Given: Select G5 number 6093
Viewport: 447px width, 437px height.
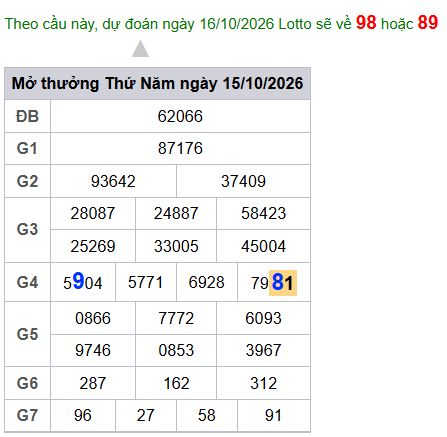Looking at the screenshot, I should (263, 318).
